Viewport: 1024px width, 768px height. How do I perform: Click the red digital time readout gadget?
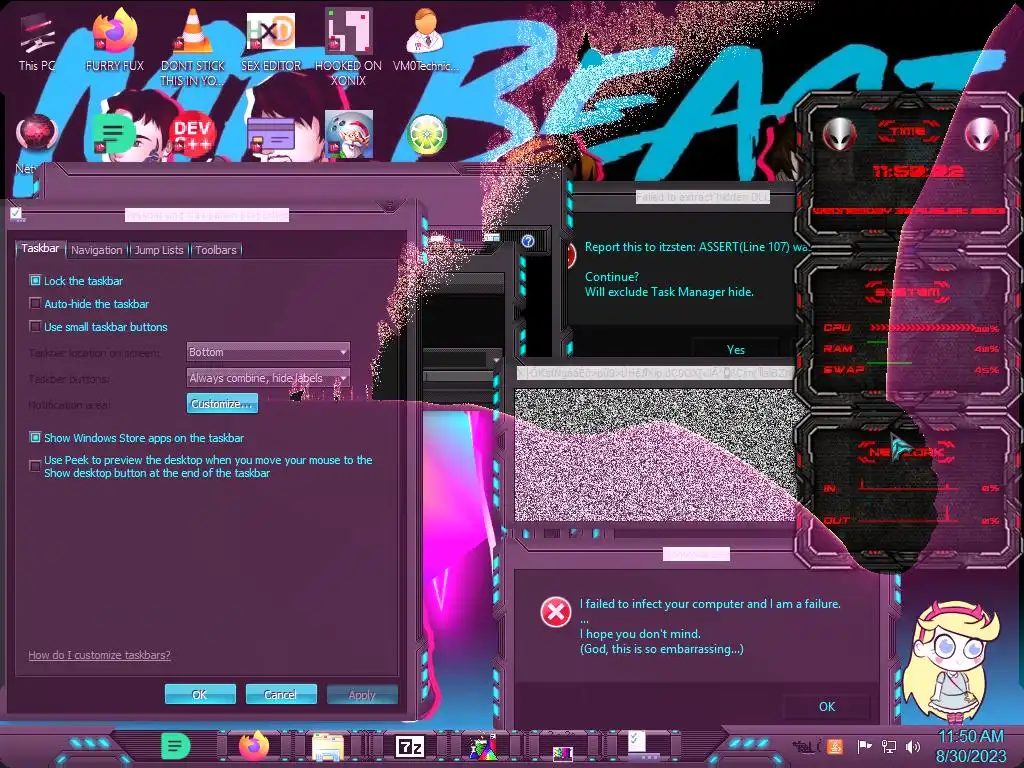coord(918,171)
